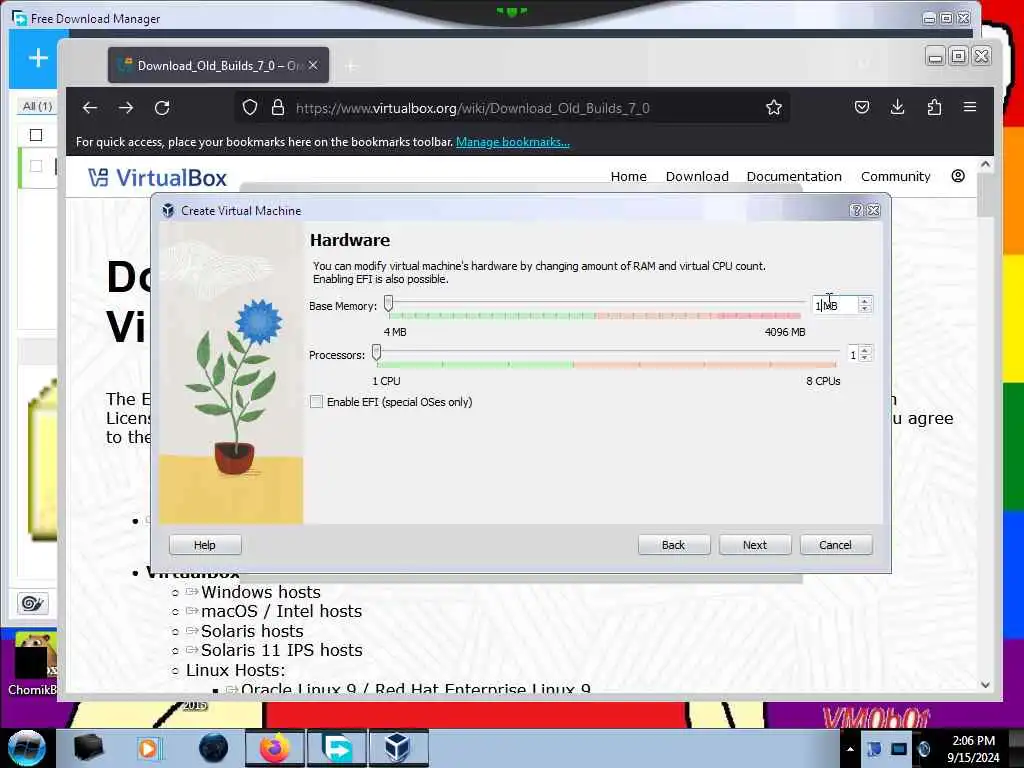The image size is (1024, 768).
Task: Reload the page in Firefox
Action: [x=162, y=108]
